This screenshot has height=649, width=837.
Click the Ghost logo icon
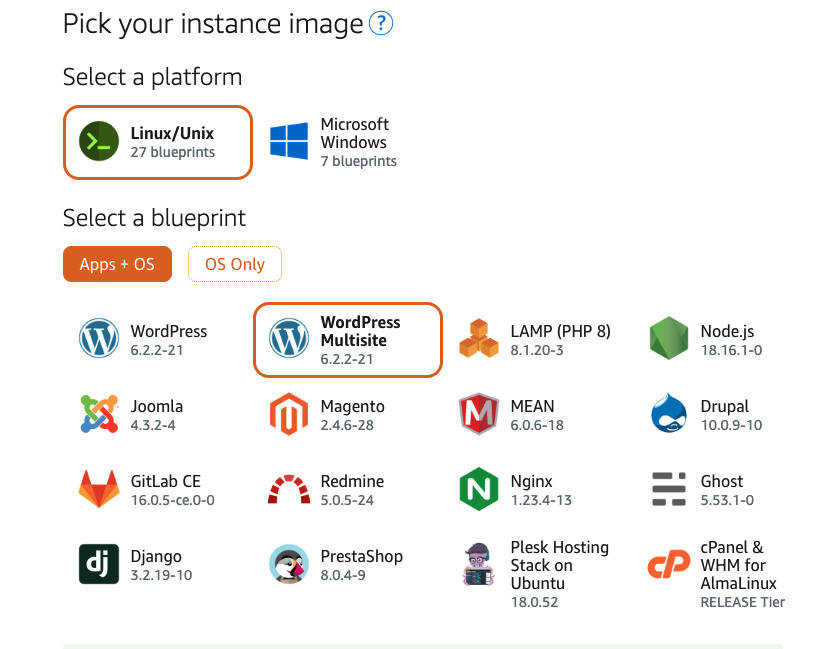tap(669, 489)
